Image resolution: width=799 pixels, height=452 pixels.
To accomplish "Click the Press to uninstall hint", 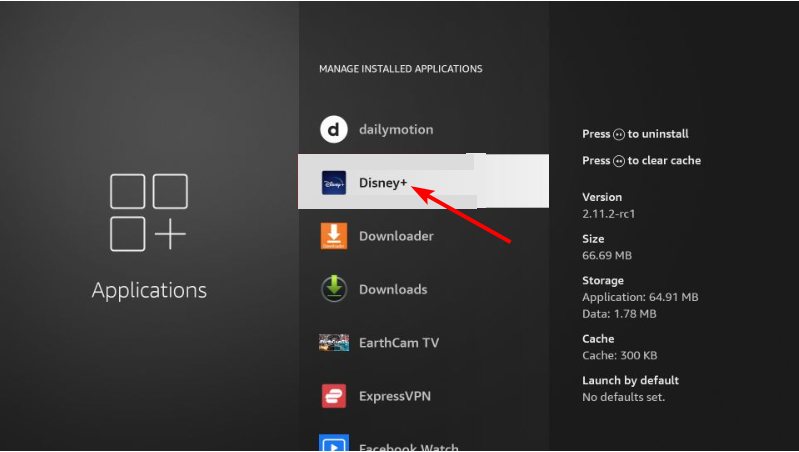I will coord(635,135).
